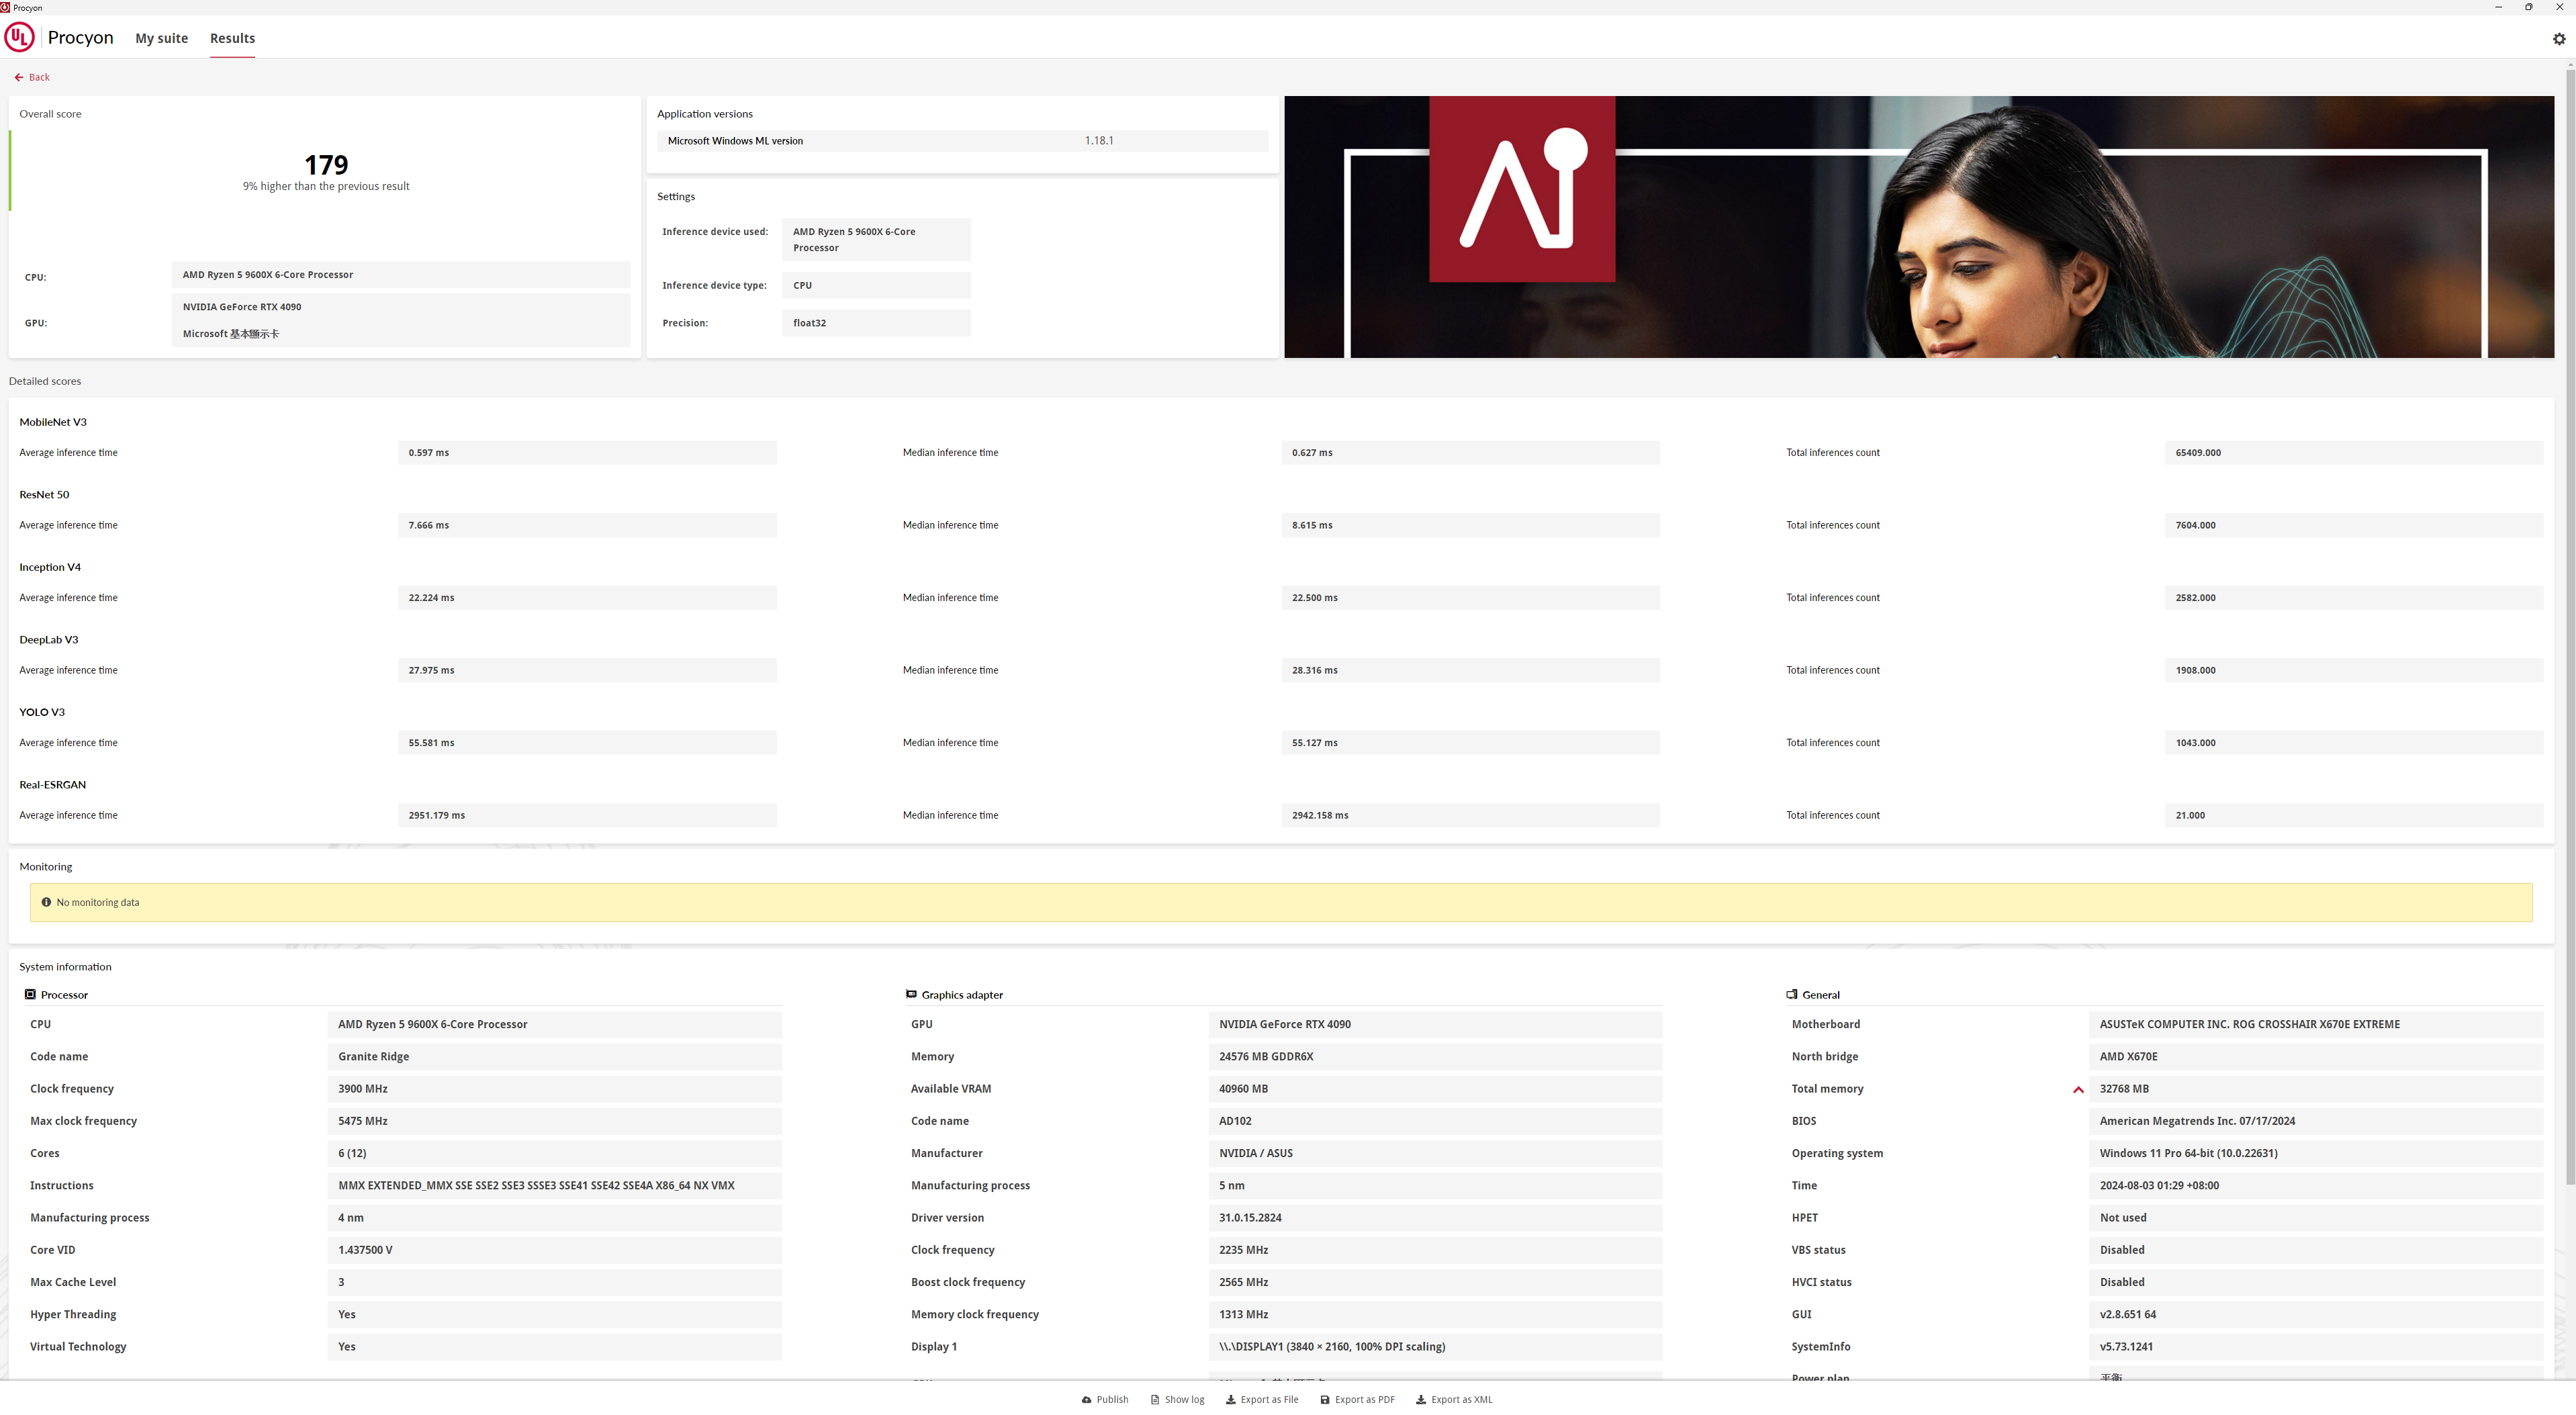This screenshot has height=1415, width=2576.
Task: Click the Boost clock frequency value 2565 MHz
Action: pyautogui.click(x=1435, y=1282)
